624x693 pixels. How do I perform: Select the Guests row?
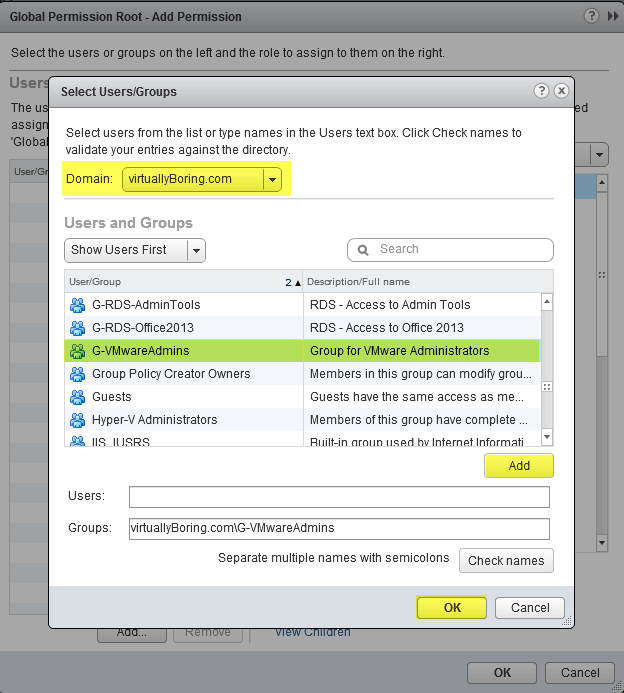302,397
